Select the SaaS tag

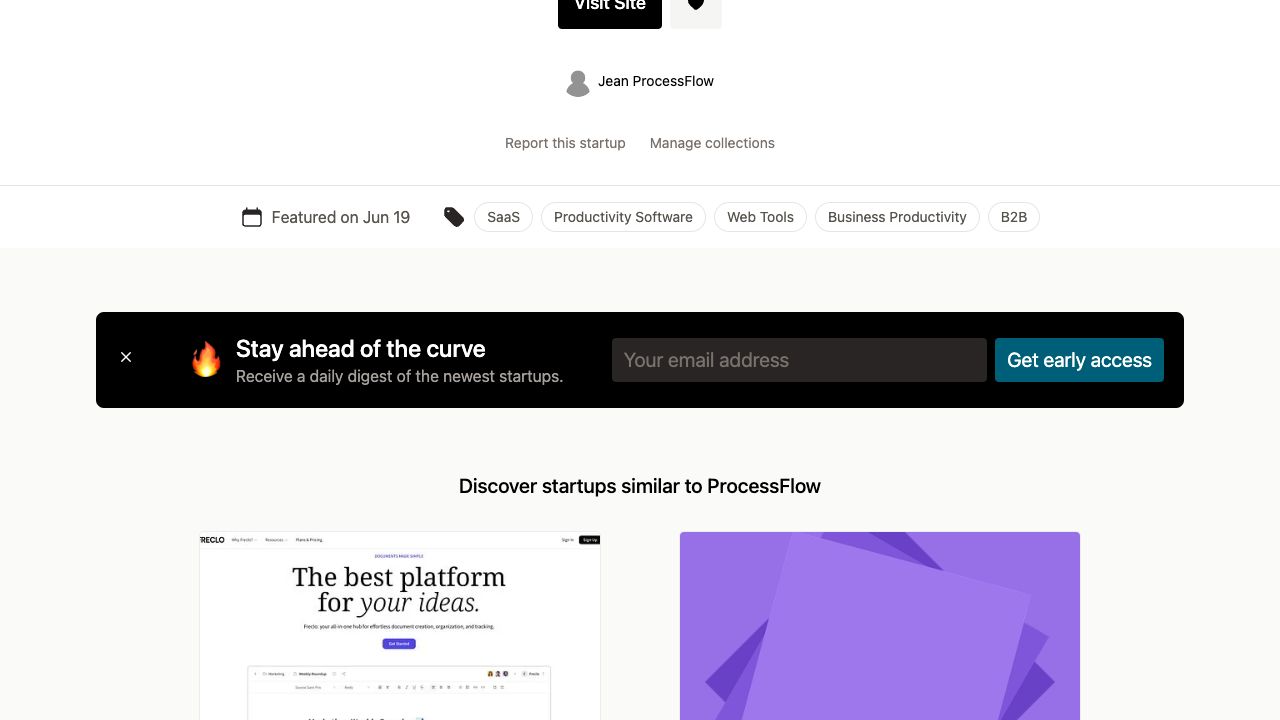[503, 217]
